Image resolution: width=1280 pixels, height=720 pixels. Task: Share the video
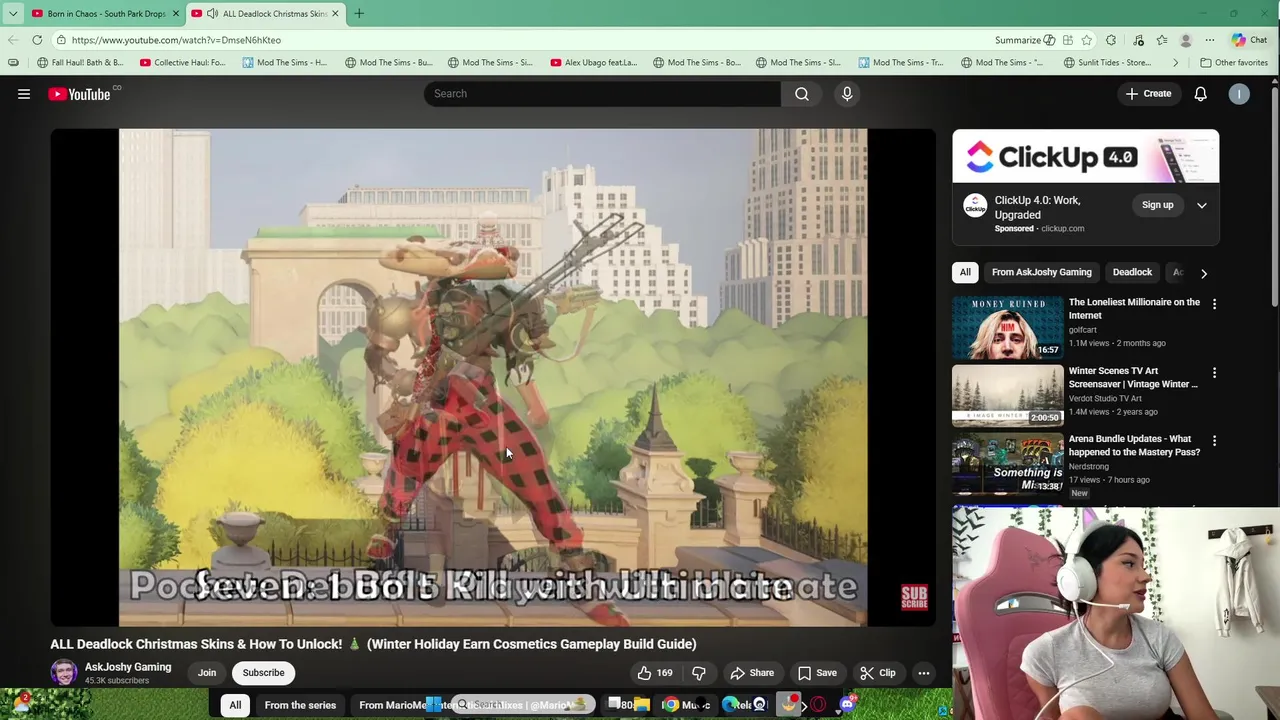[752, 673]
